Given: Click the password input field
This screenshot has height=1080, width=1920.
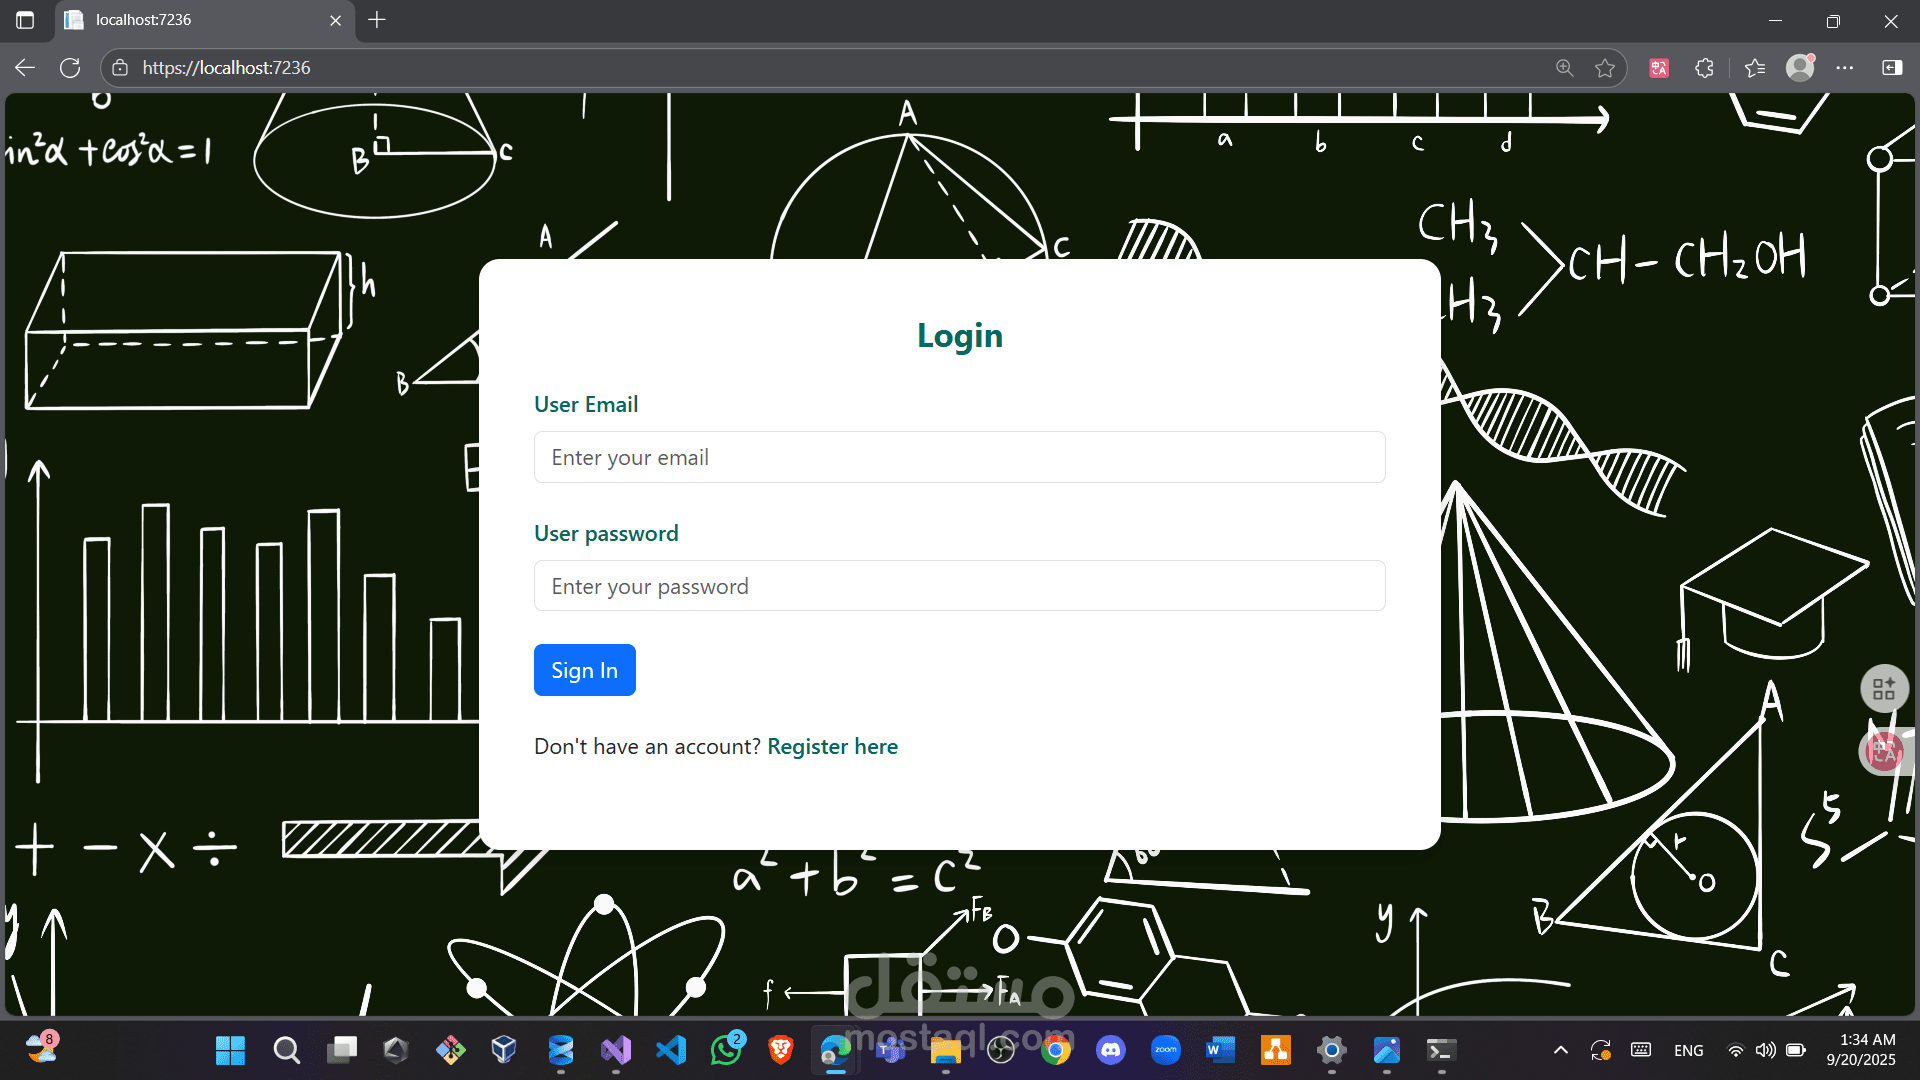Looking at the screenshot, I should [x=959, y=586].
